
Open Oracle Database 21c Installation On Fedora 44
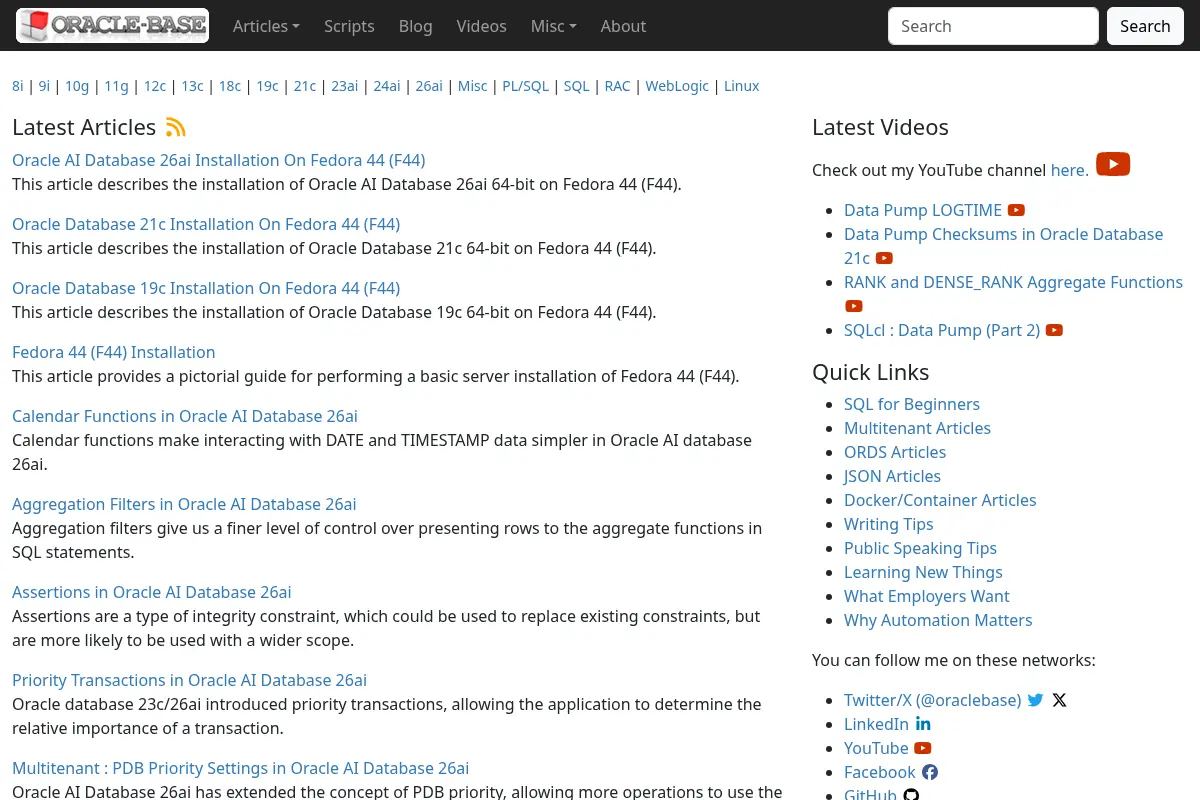(206, 224)
